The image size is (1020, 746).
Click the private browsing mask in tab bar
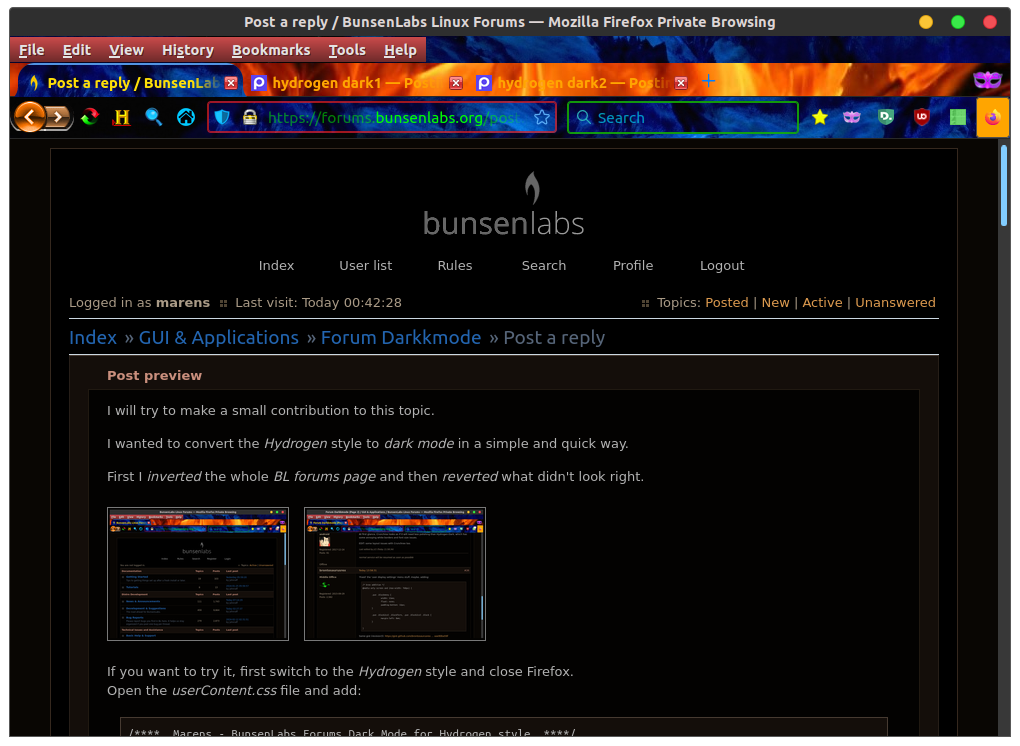[x=987, y=80]
